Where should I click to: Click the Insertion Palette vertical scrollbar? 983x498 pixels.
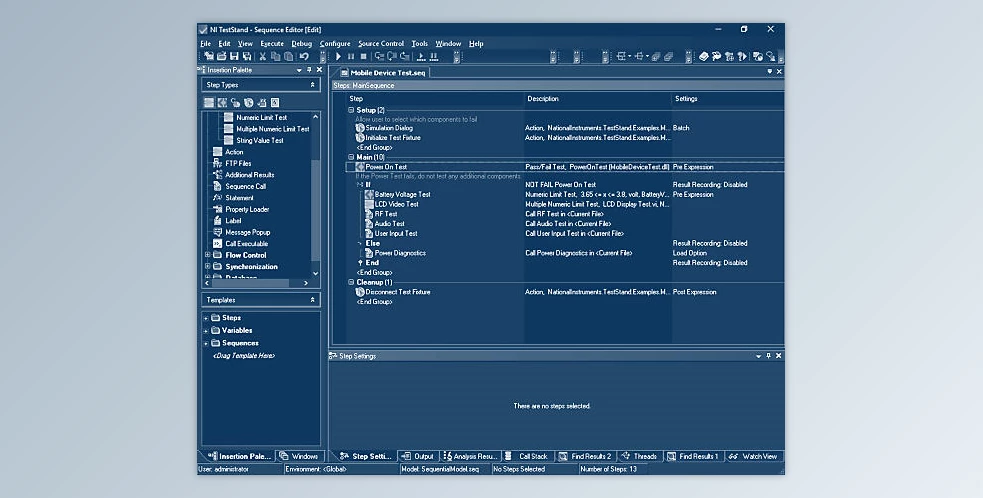[316, 200]
